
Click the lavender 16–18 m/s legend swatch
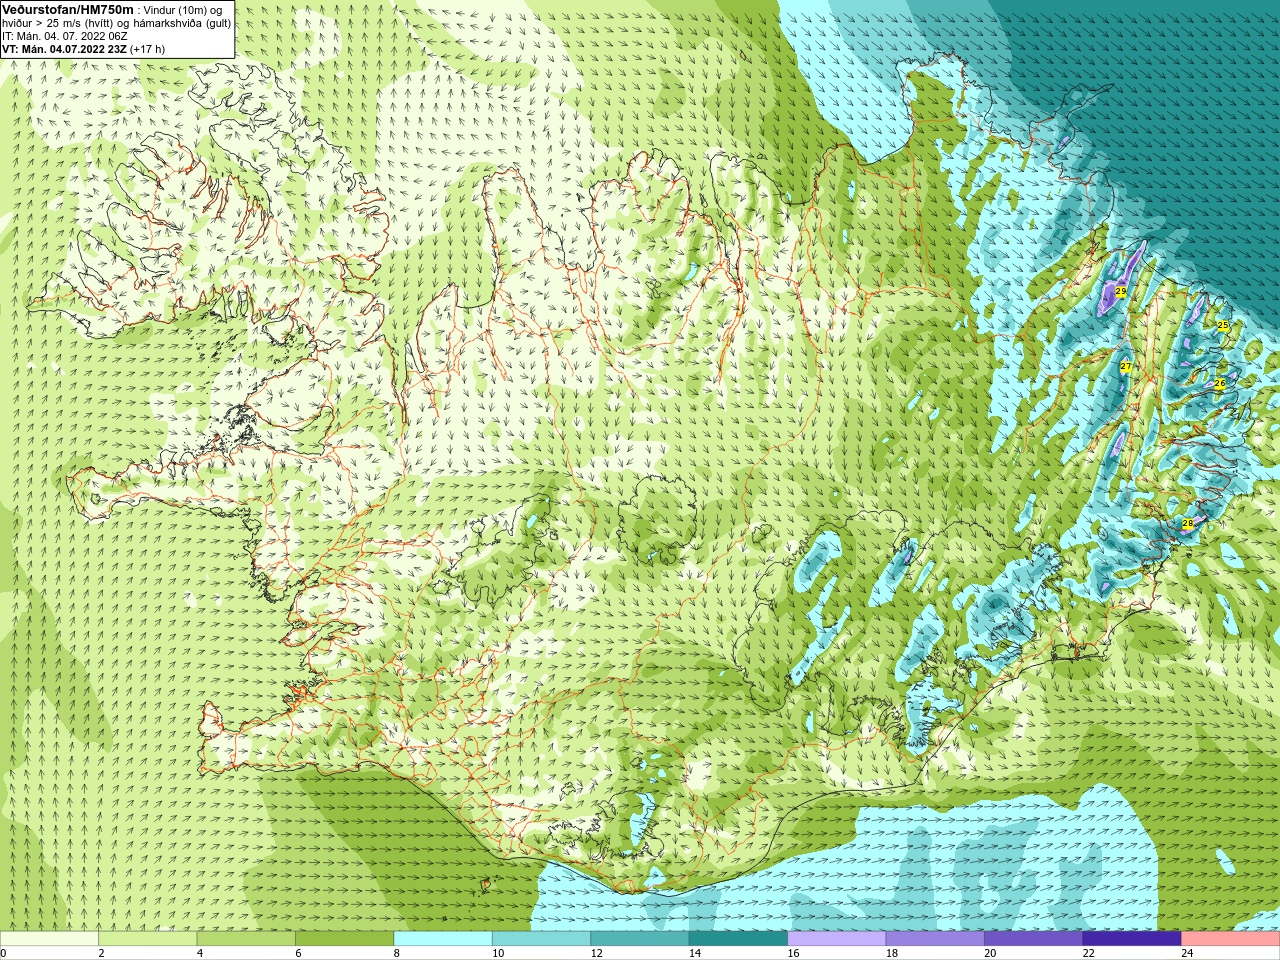pos(837,939)
